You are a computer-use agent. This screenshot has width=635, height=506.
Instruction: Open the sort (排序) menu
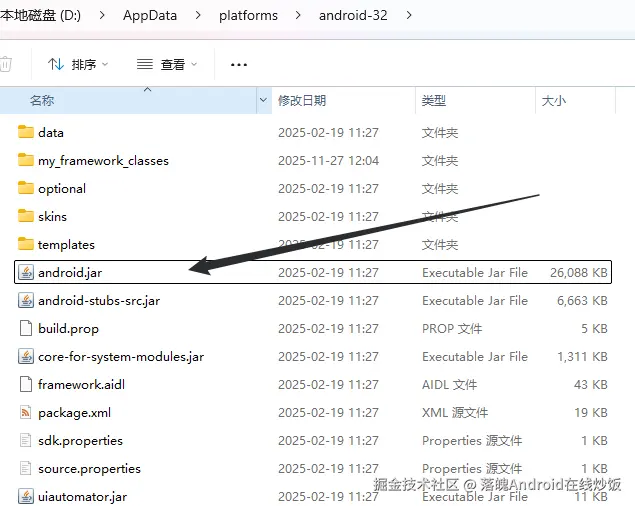click(78, 64)
